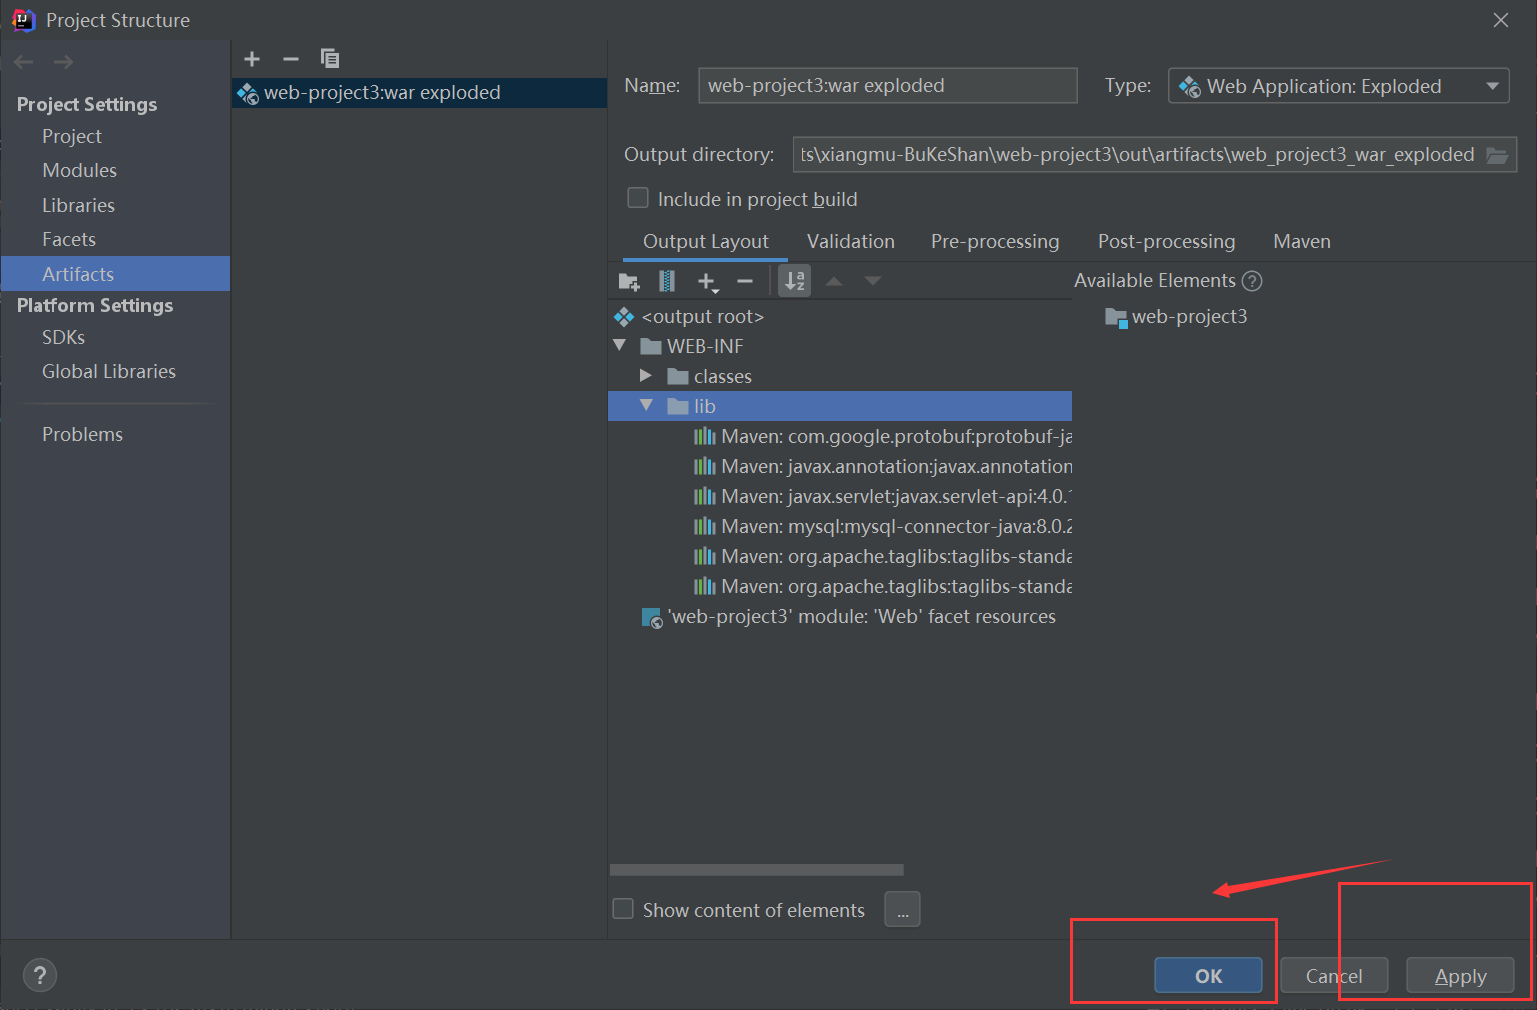The image size is (1537, 1010).
Task: Copy the web-project3:war exploded artifact
Action: coord(330,58)
